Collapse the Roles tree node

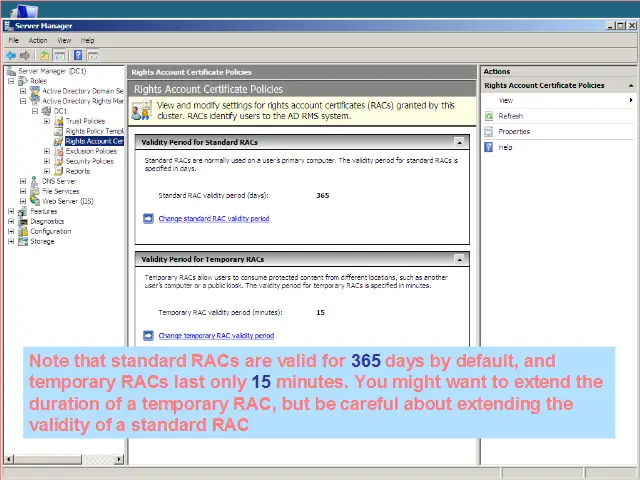coord(11,81)
